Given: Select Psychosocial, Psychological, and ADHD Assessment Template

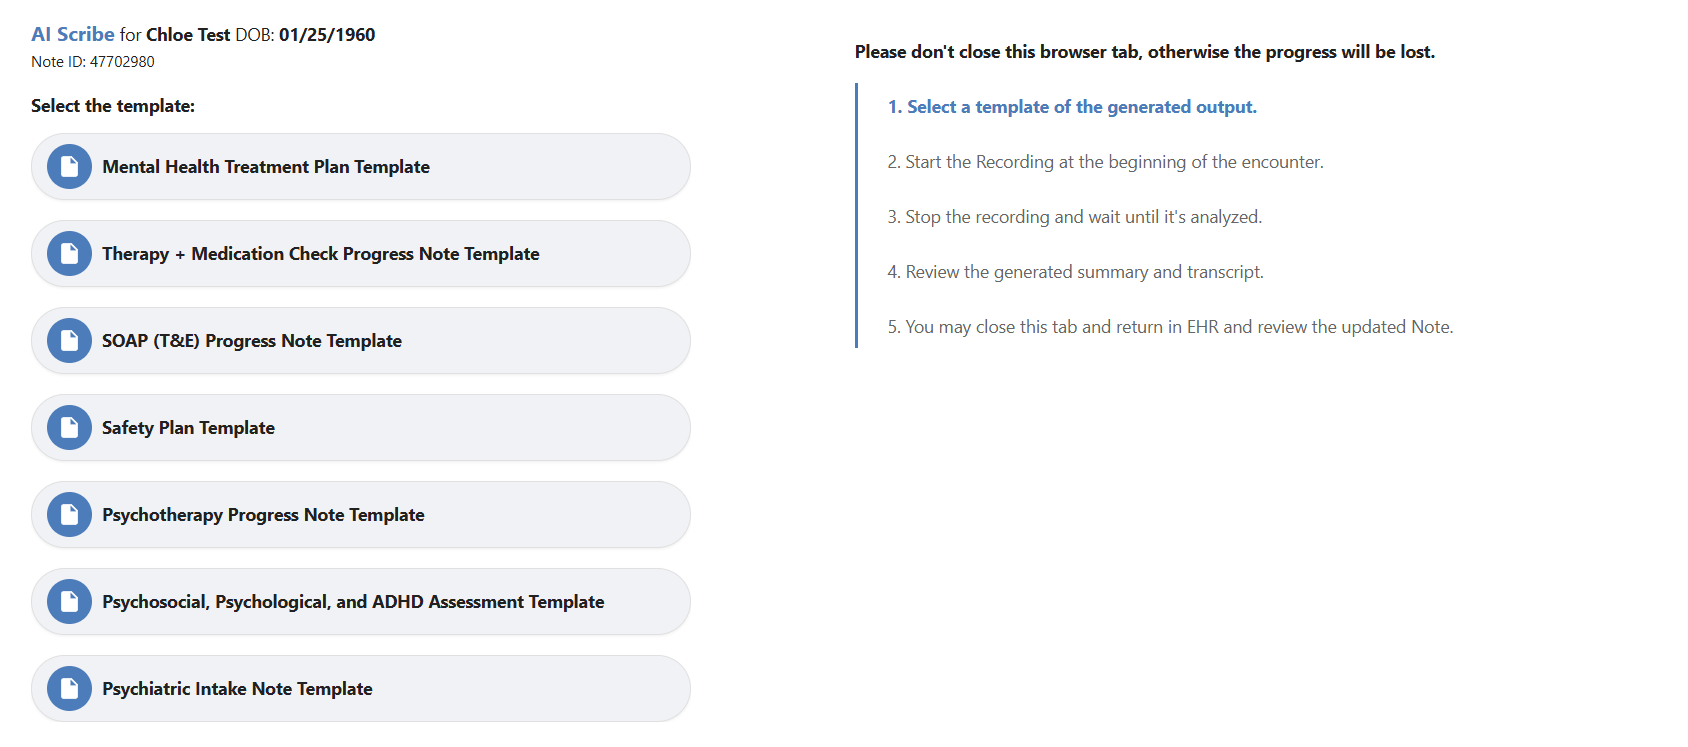Looking at the screenshot, I should pyautogui.click(x=353, y=602).
